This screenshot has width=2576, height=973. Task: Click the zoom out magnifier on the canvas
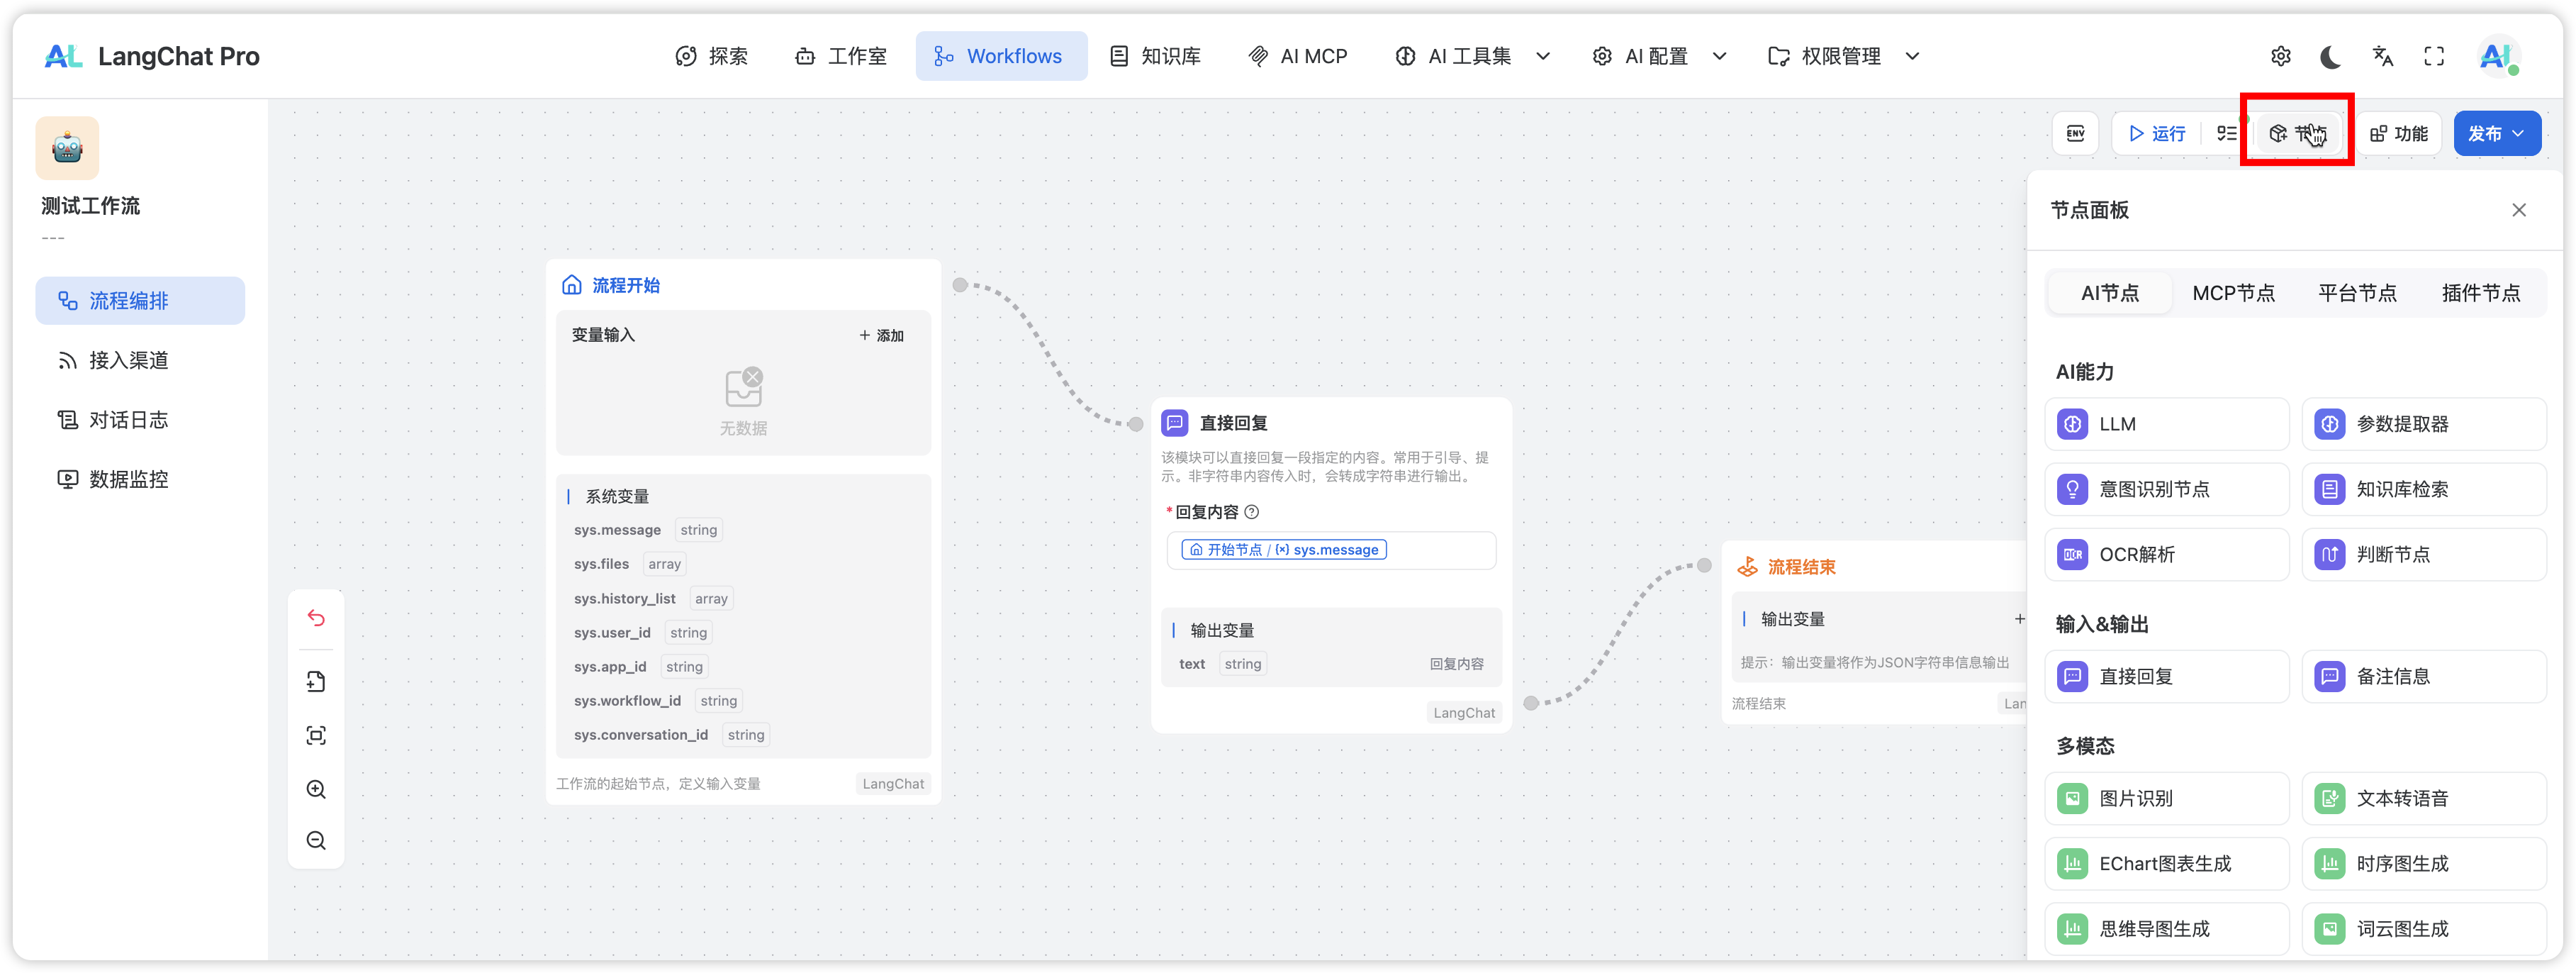coord(316,840)
